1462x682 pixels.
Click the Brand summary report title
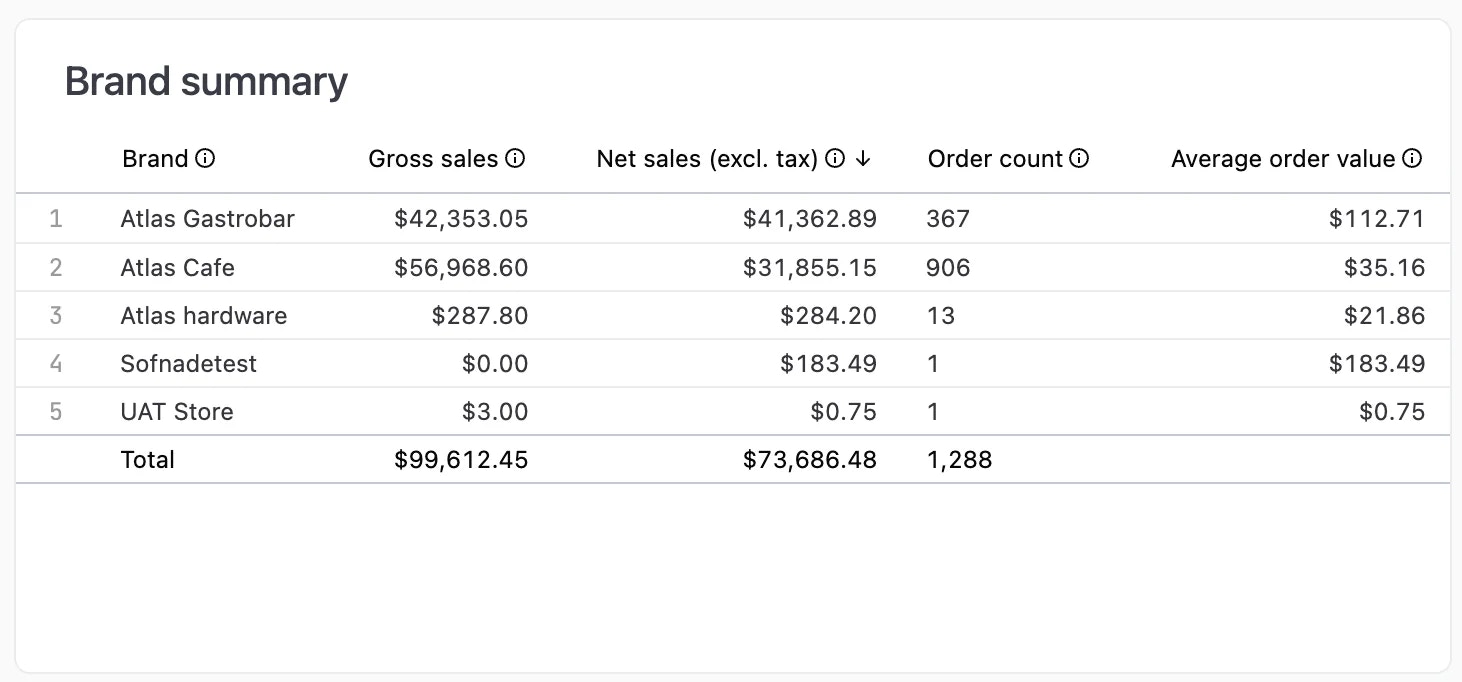(205, 80)
